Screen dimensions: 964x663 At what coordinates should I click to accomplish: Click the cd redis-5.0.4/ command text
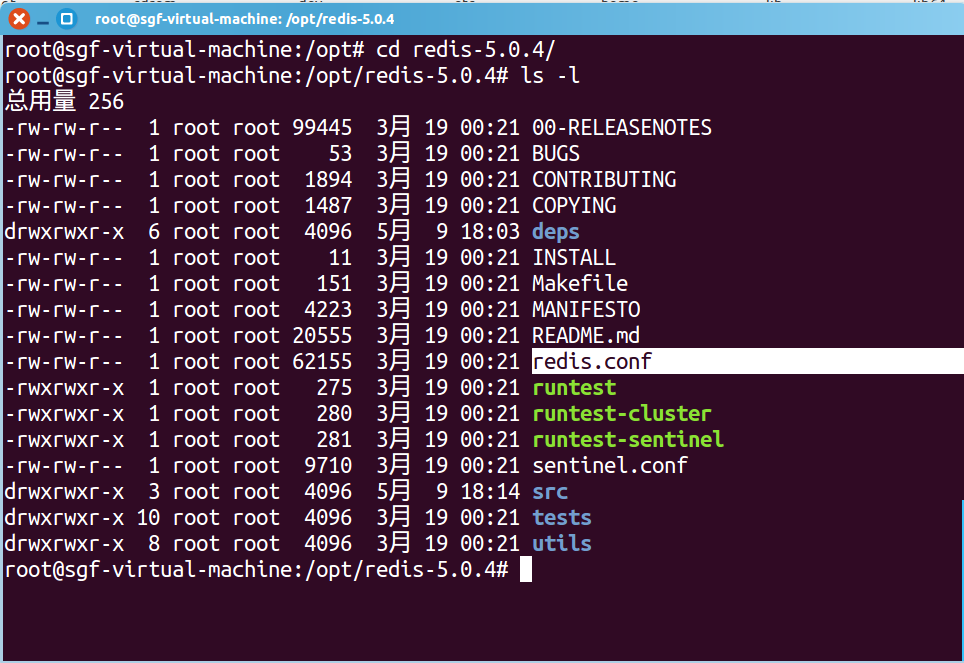pos(465,49)
